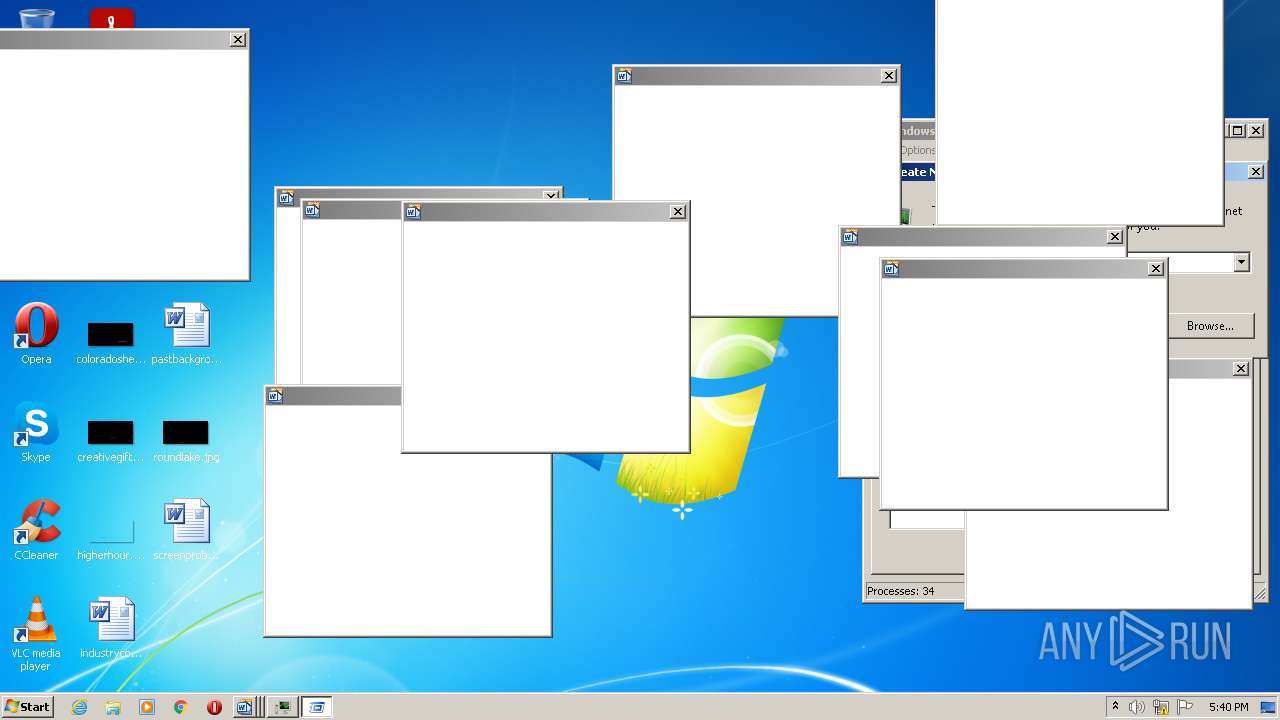Select the Recycle Bin desktop icon
The height and width of the screenshot is (720, 1280).
click(x=37, y=18)
